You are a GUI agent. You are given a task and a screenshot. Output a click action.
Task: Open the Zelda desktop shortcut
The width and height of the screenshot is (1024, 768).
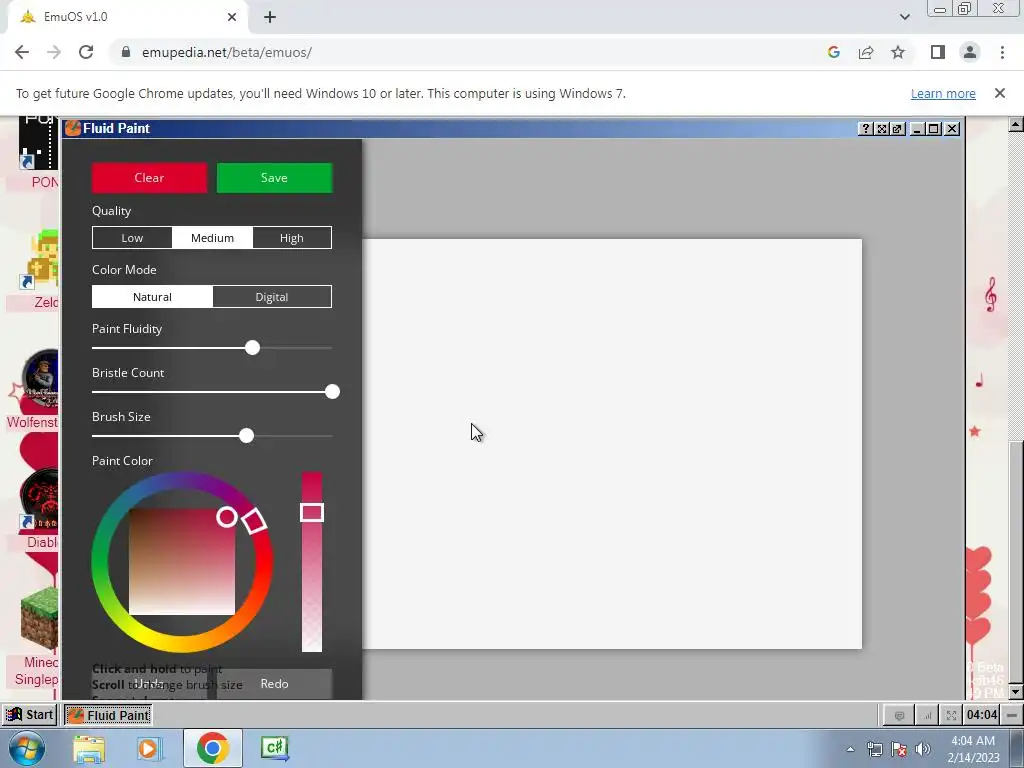click(40, 269)
